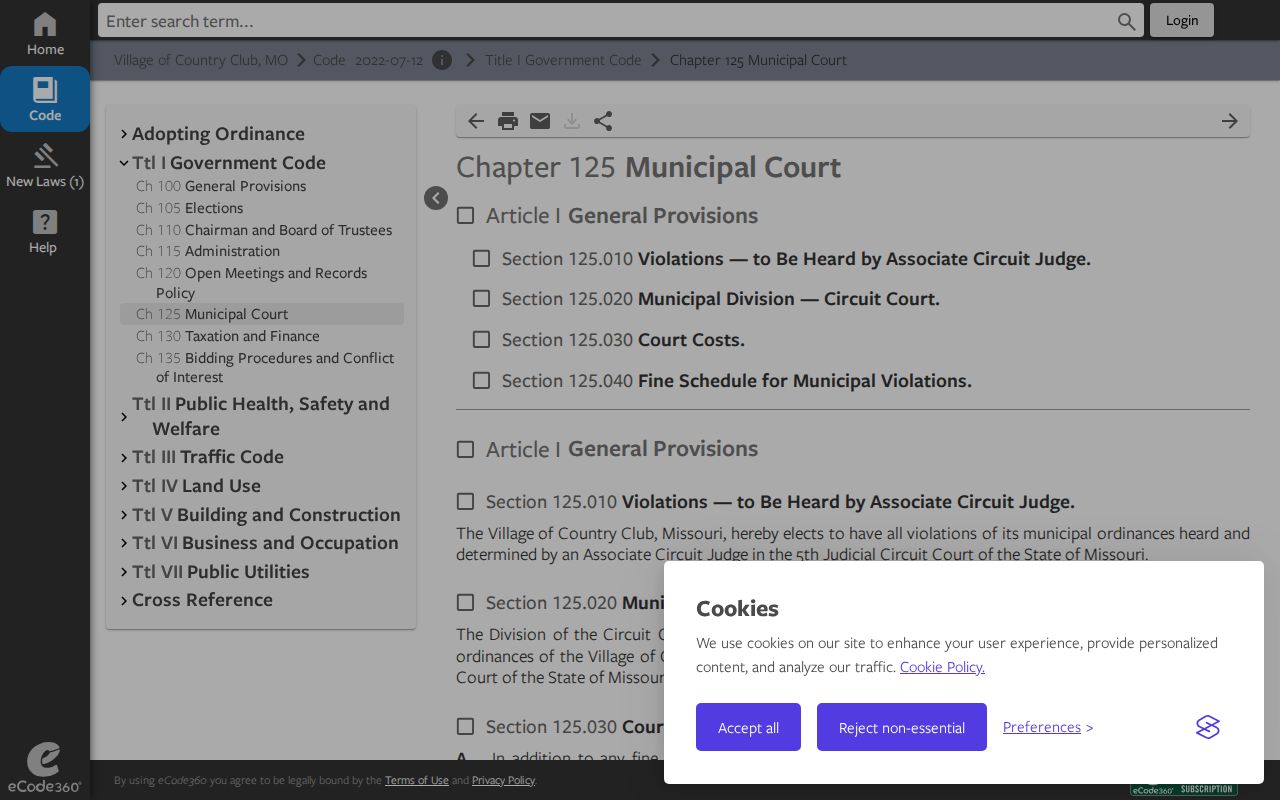Screen dimensions: 1280x800
Task: Check the first Article I General Provisions box
Action: point(465,215)
